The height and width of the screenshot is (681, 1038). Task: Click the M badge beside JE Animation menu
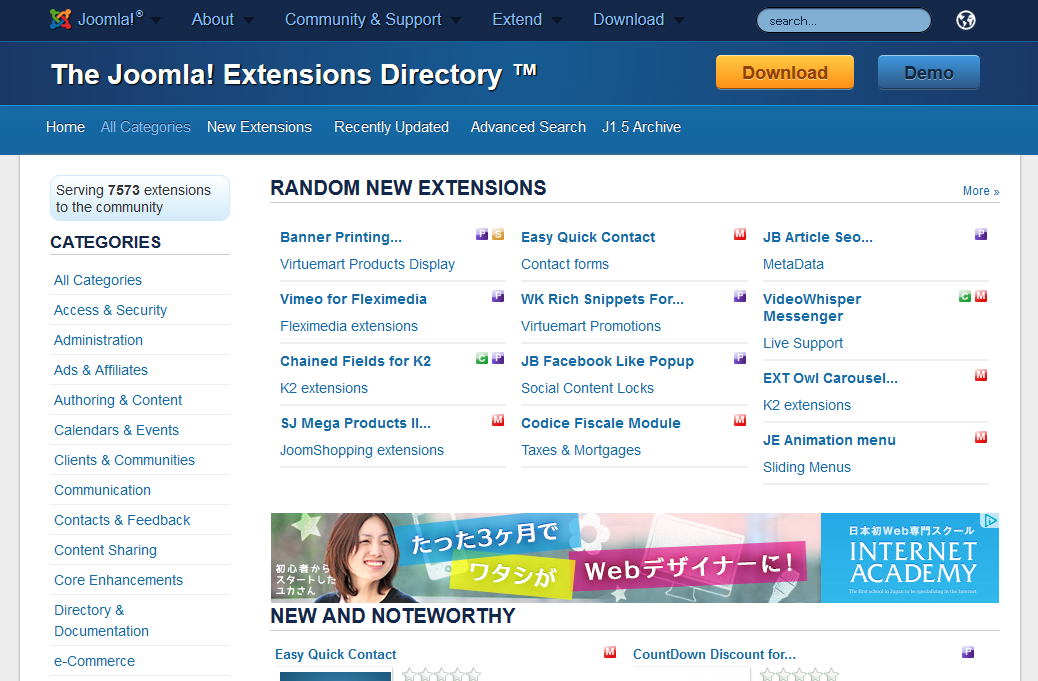pyautogui.click(x=981, y=437)
